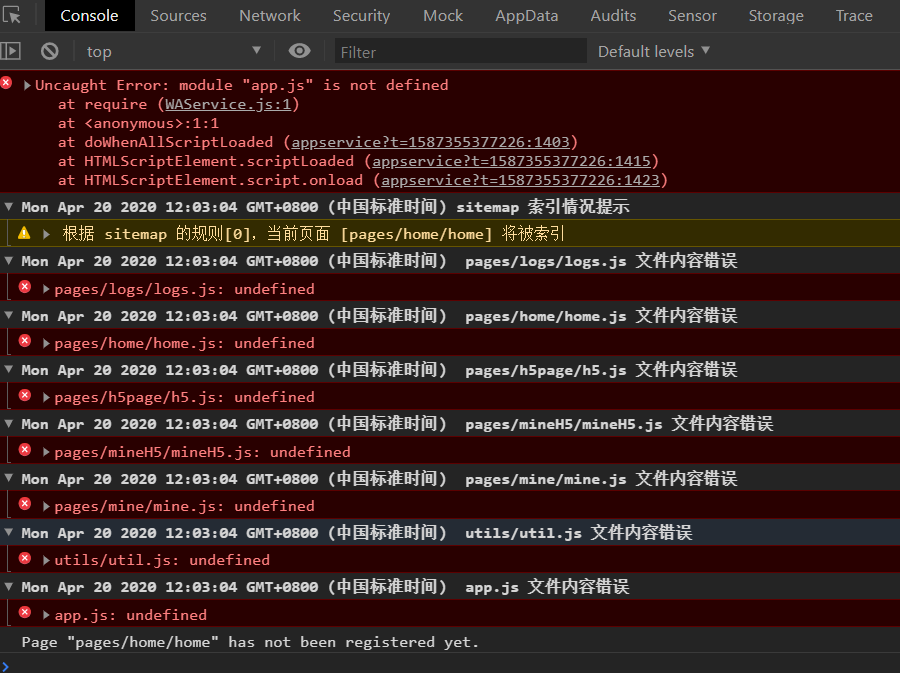
Task: Collapse the utils/util.js 文件内容错误 group
Action: (x=9, y=532)
